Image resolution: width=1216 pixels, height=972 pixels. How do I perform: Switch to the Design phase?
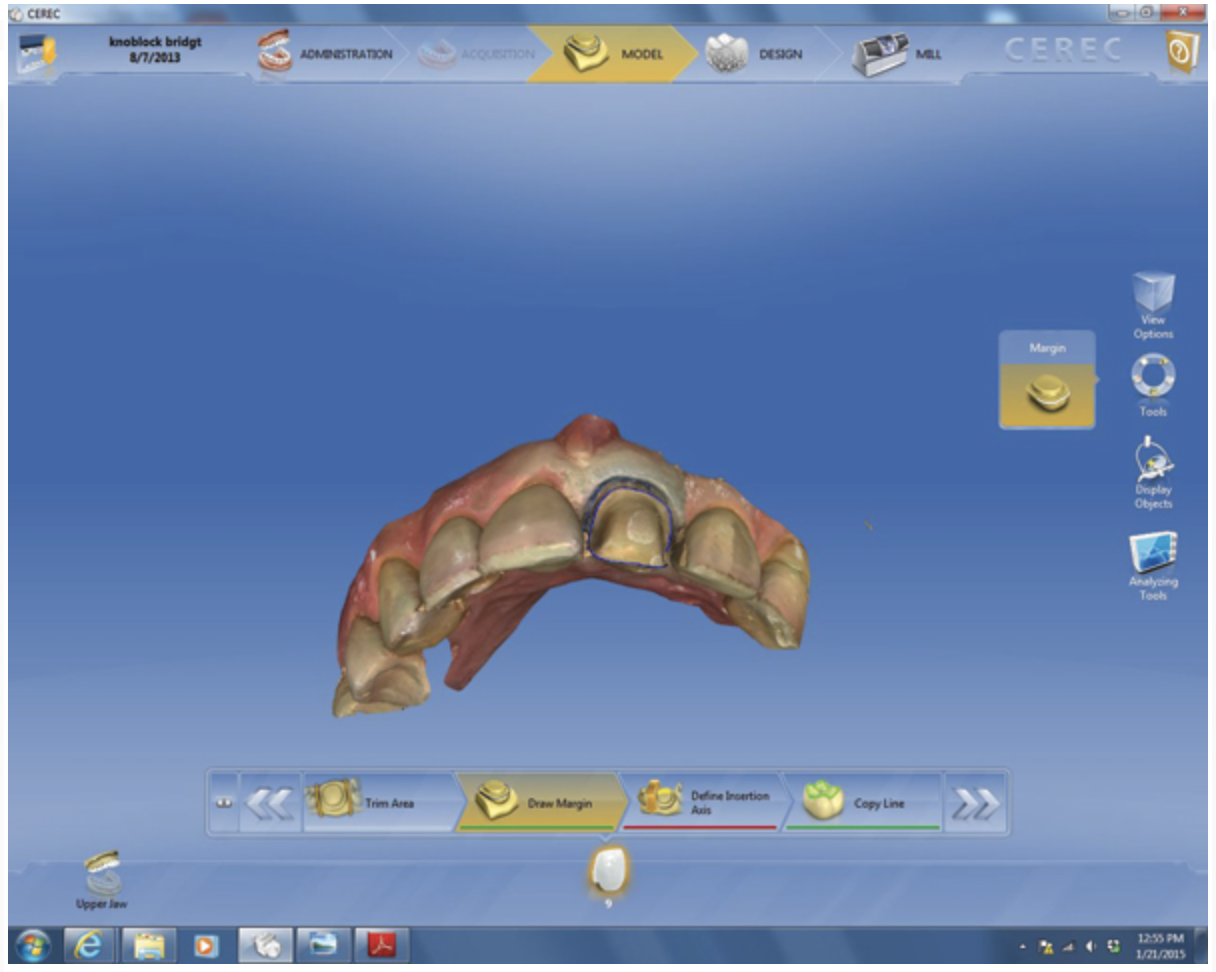pos(755,54)
